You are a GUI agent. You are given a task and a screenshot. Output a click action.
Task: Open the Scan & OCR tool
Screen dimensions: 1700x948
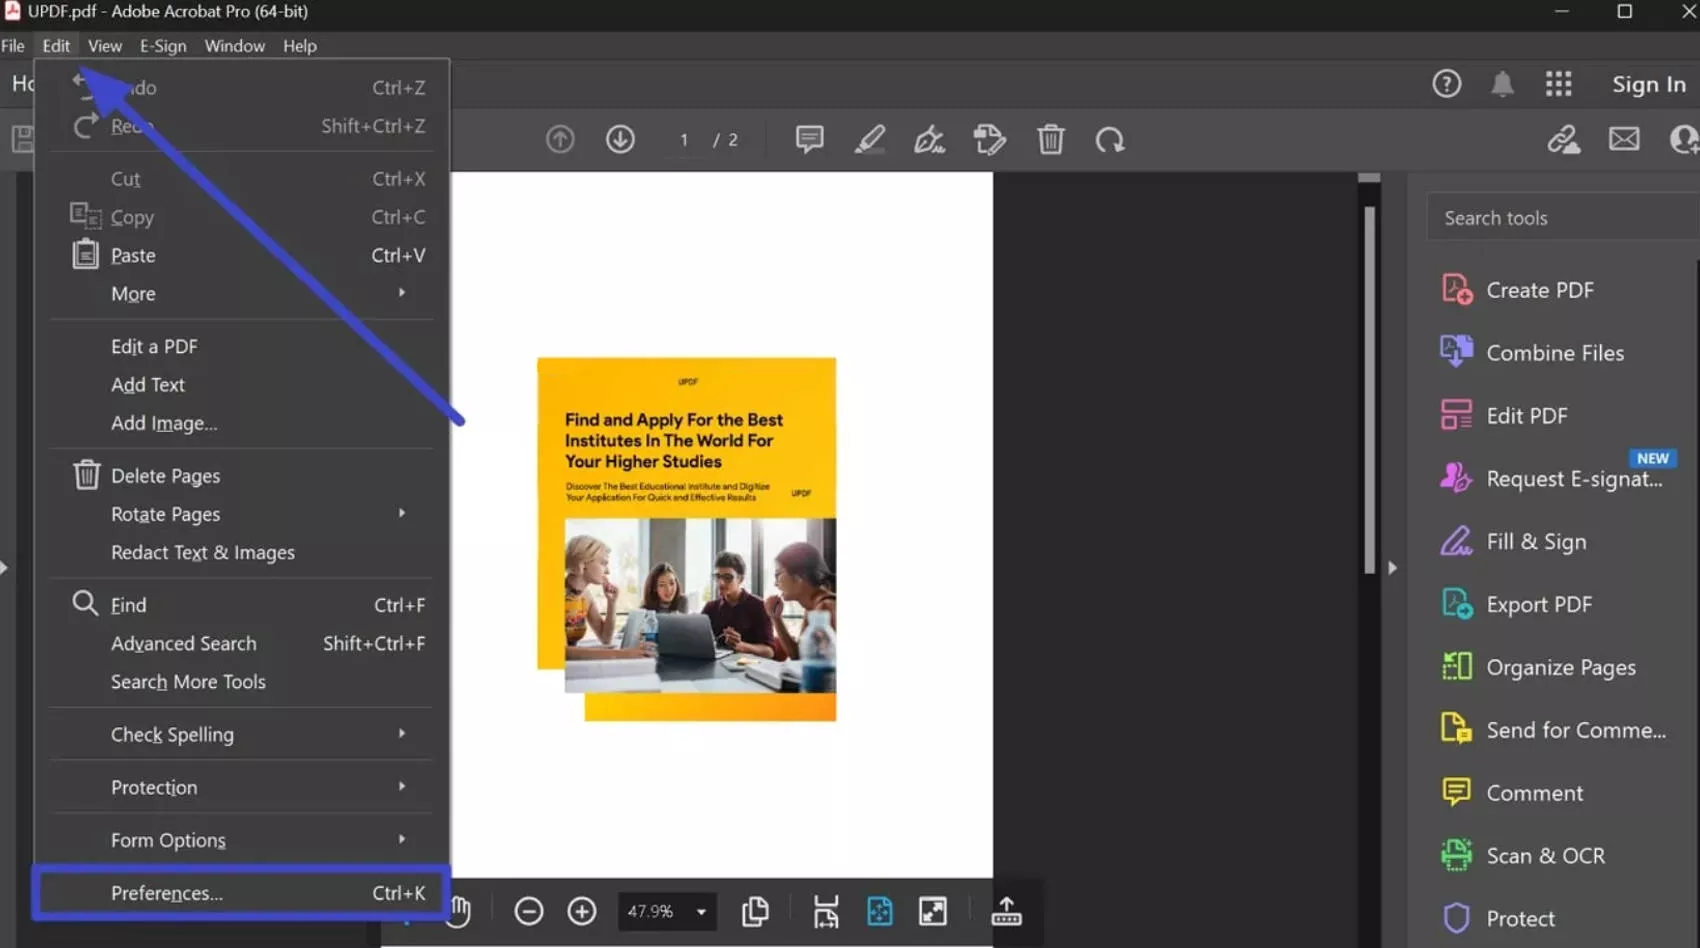click(x=1546, y=855)
